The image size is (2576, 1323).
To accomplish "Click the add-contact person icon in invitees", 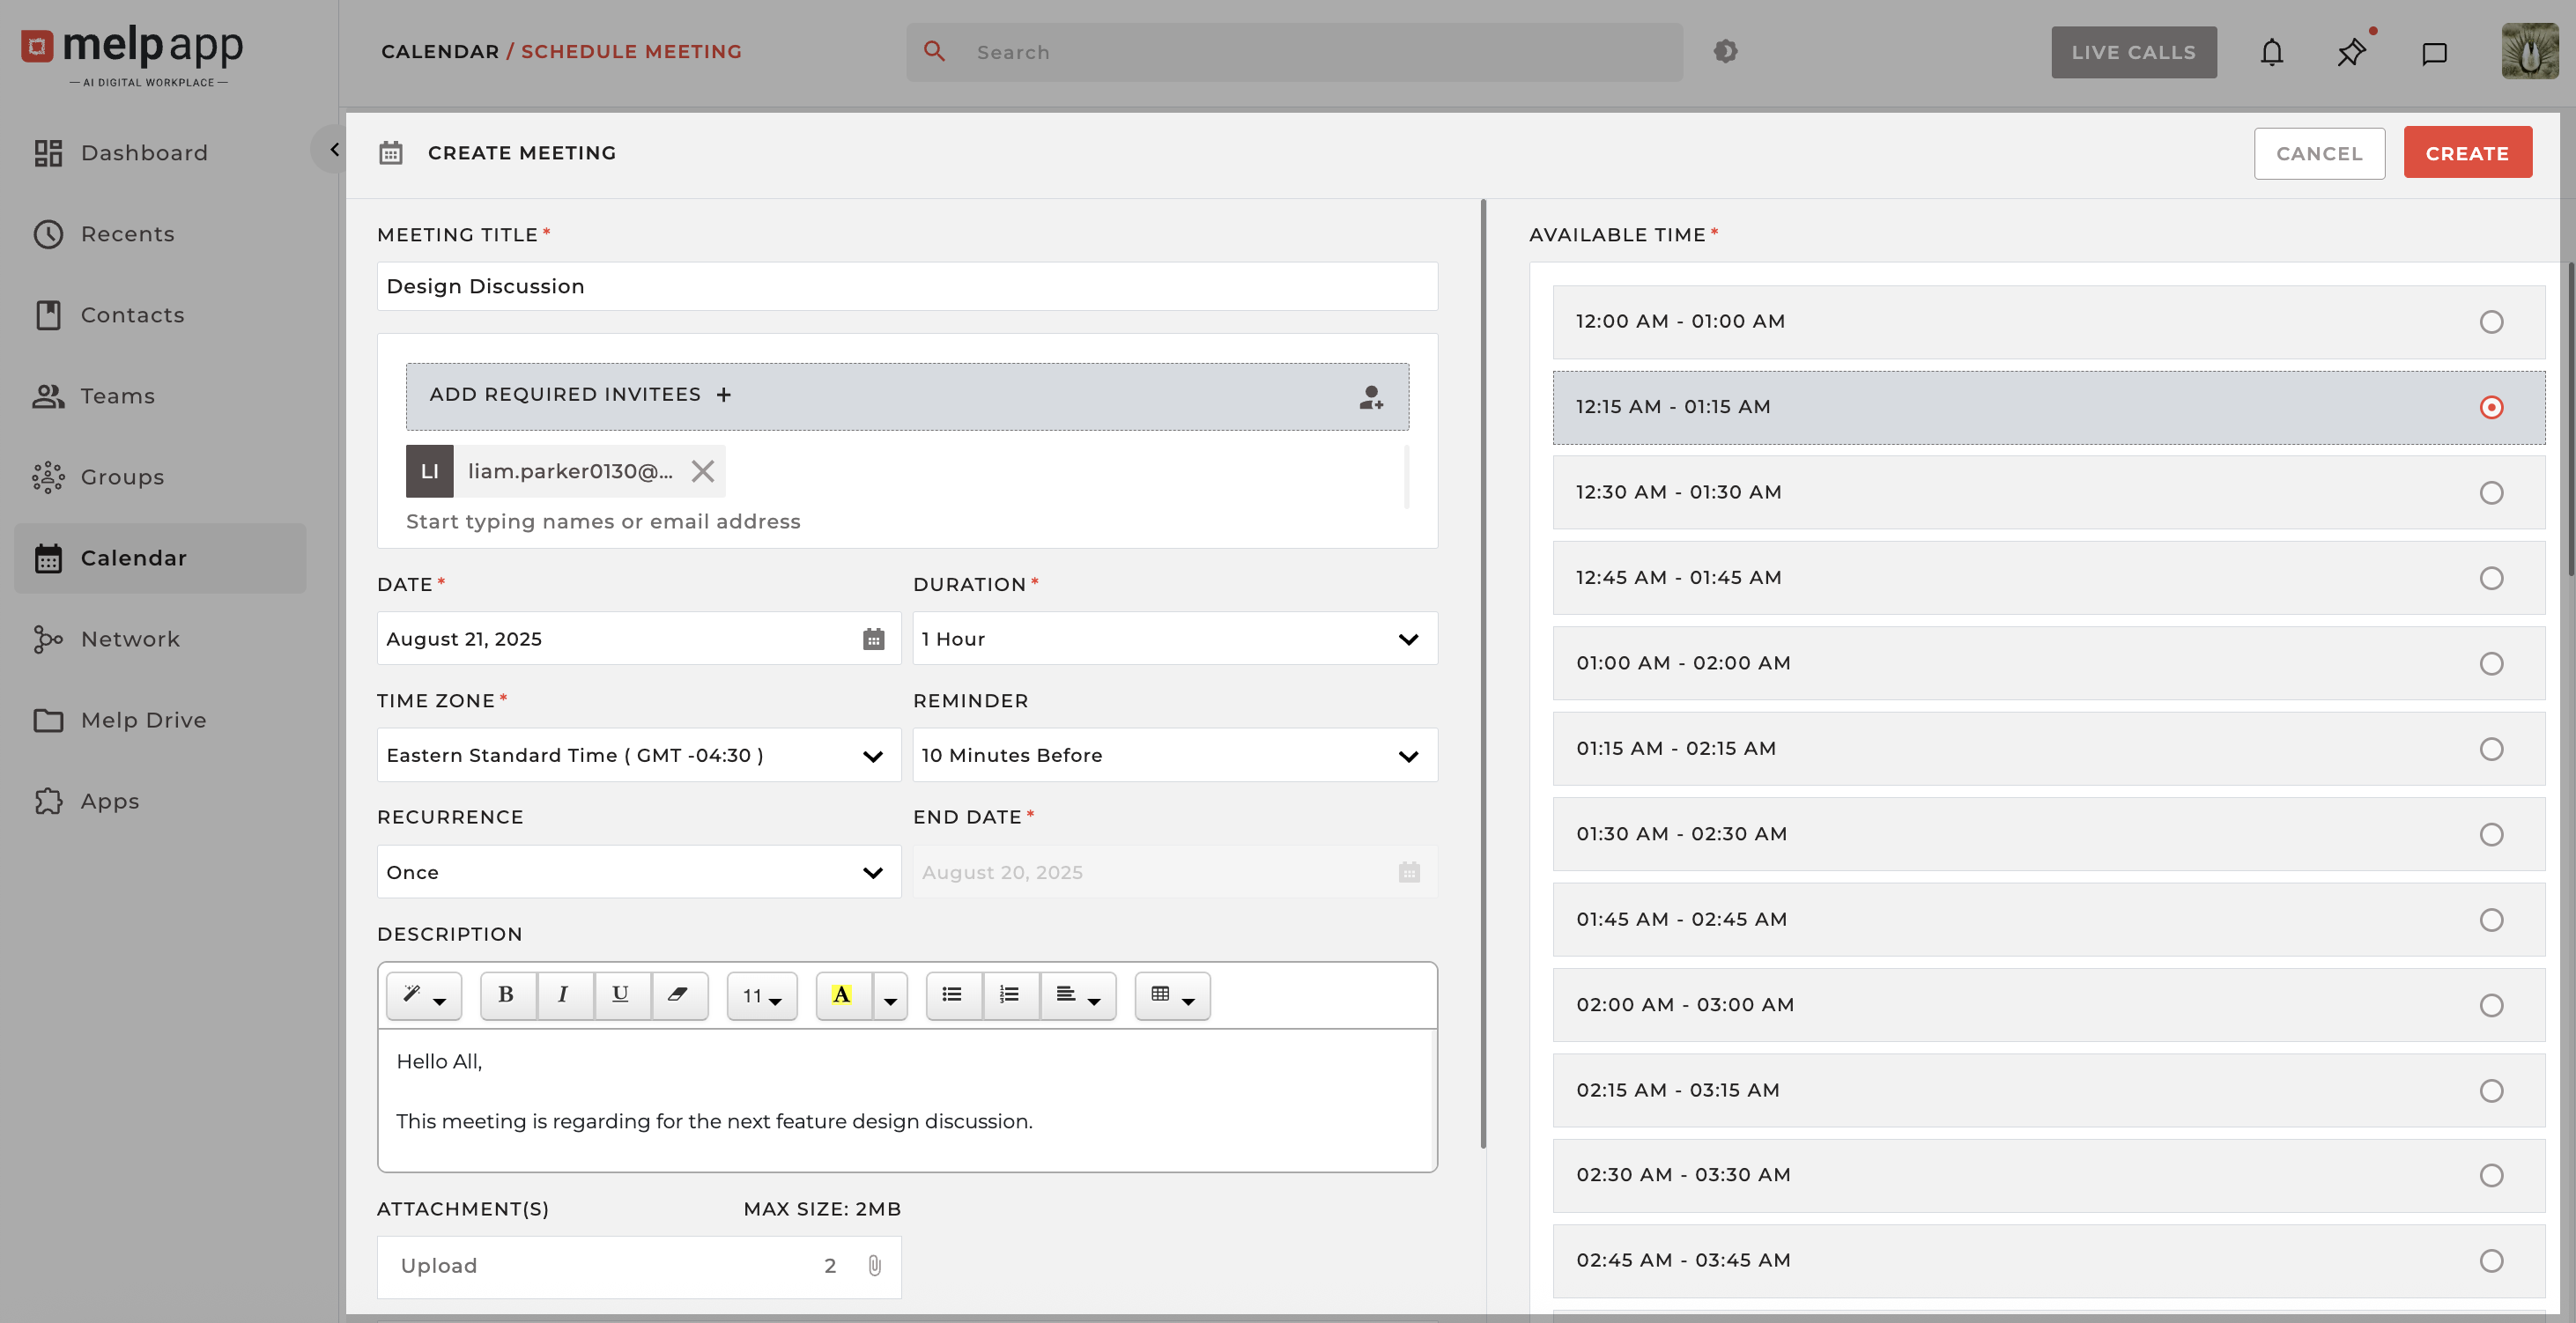I will (1370, 397).
